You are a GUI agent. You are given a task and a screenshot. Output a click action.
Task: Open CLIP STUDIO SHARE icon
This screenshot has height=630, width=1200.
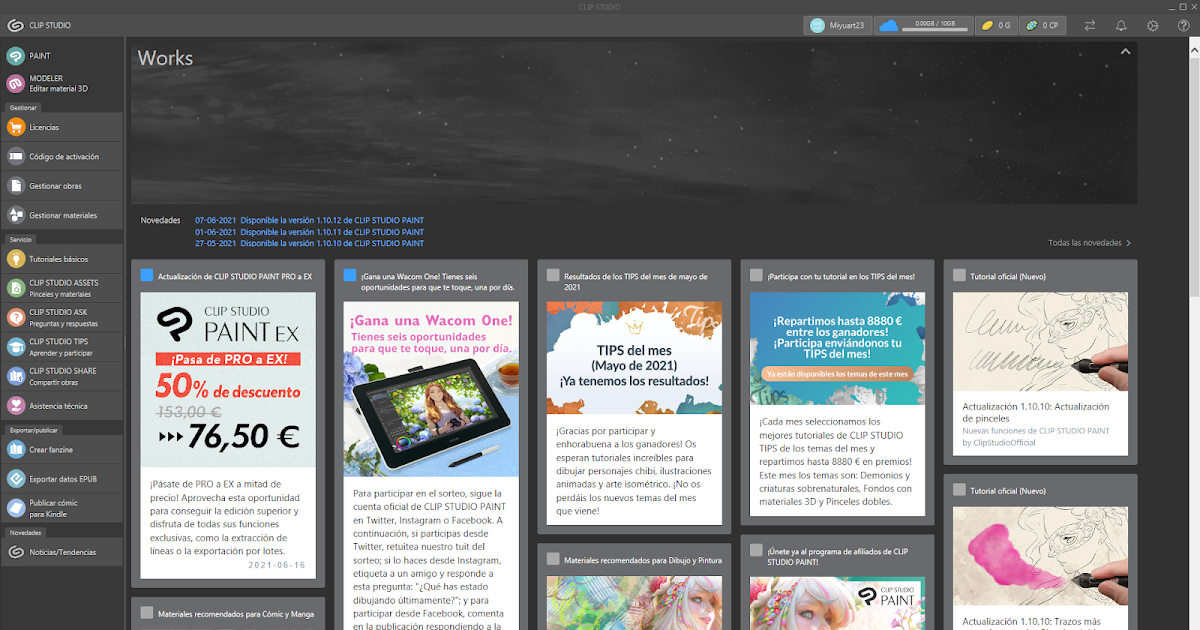coord(15,376)
